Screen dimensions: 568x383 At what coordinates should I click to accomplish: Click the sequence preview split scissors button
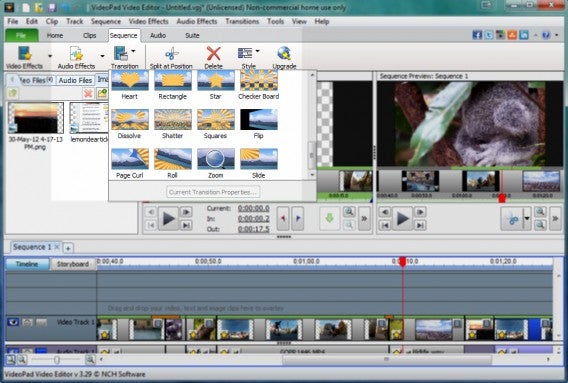(513, 218)
